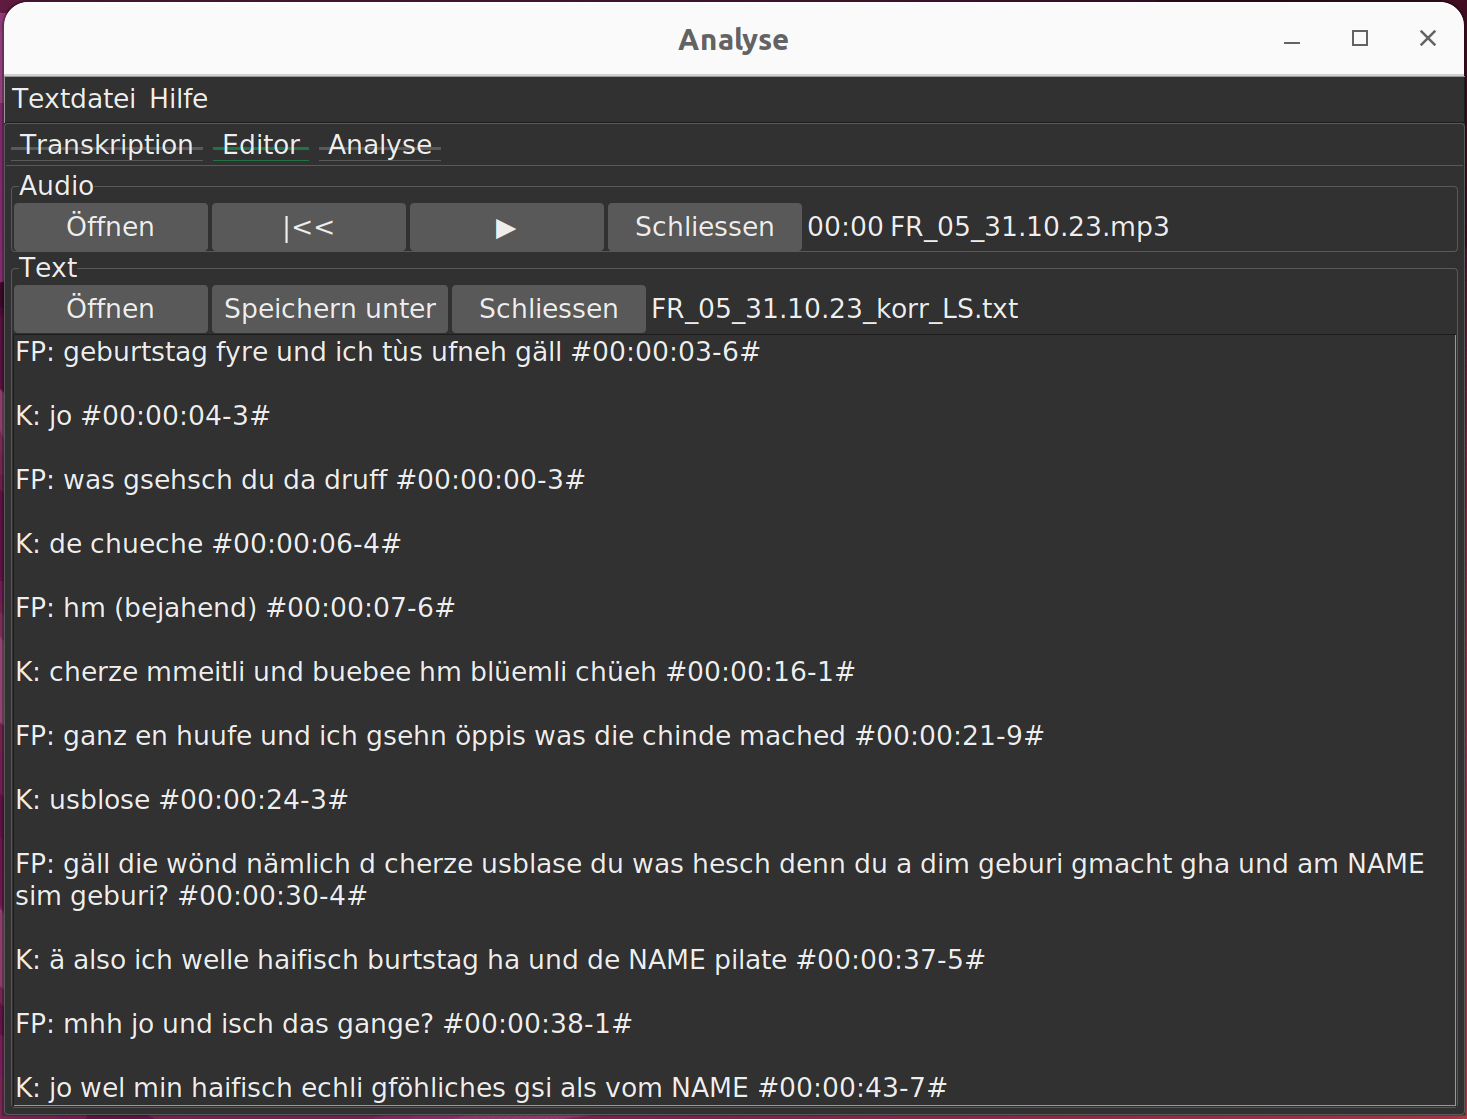The image size is (1467, 1119).
Task: Click Öffnen in the Audio section
Action: 110,227
